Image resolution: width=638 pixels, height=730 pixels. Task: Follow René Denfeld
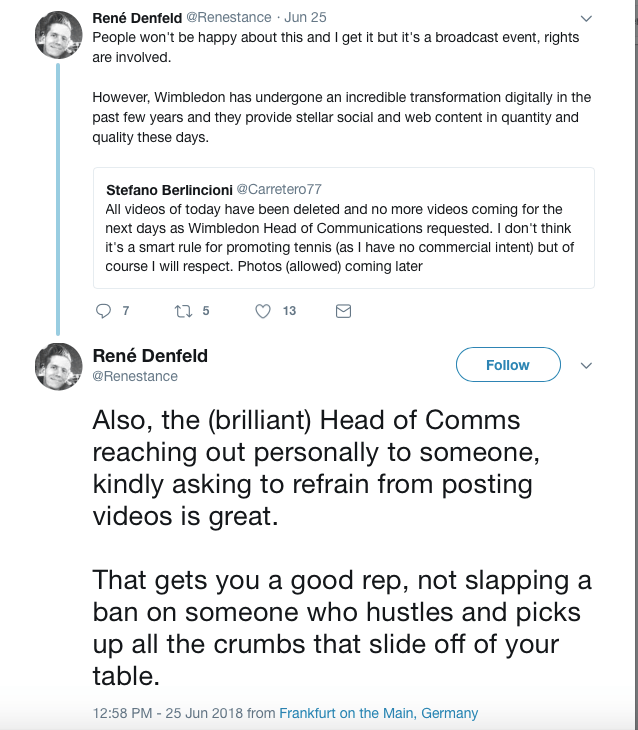tap(507, 365)
